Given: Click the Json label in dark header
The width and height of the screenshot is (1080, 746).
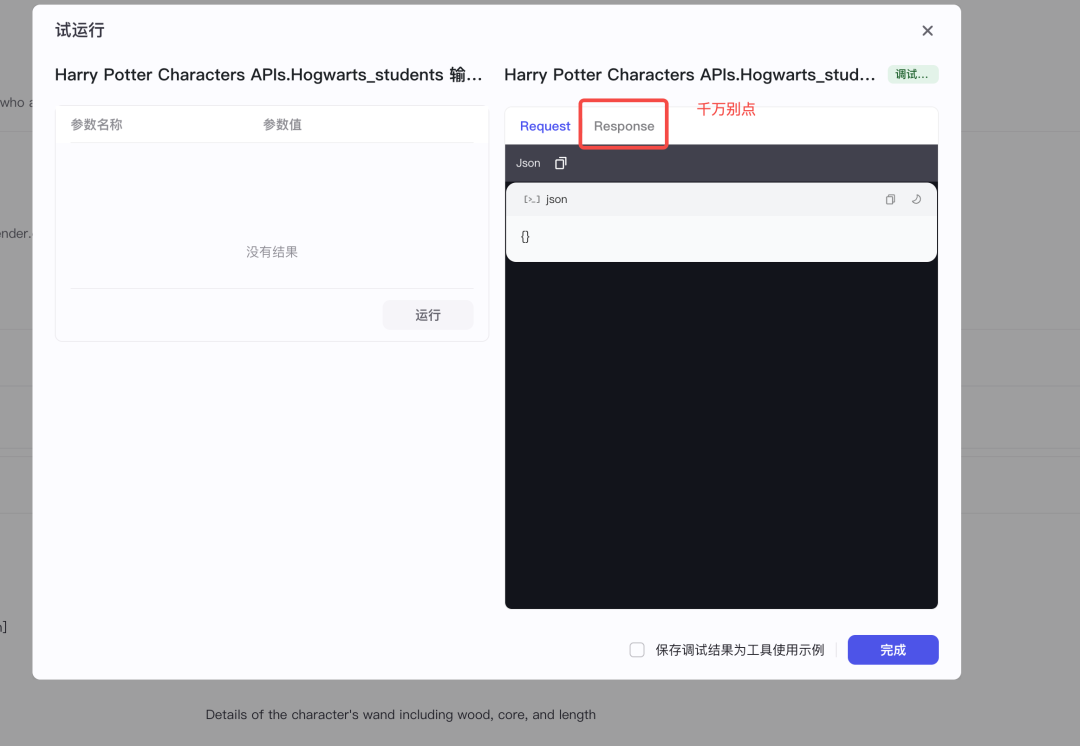Looking at the screenshot, I should [528, 163].
